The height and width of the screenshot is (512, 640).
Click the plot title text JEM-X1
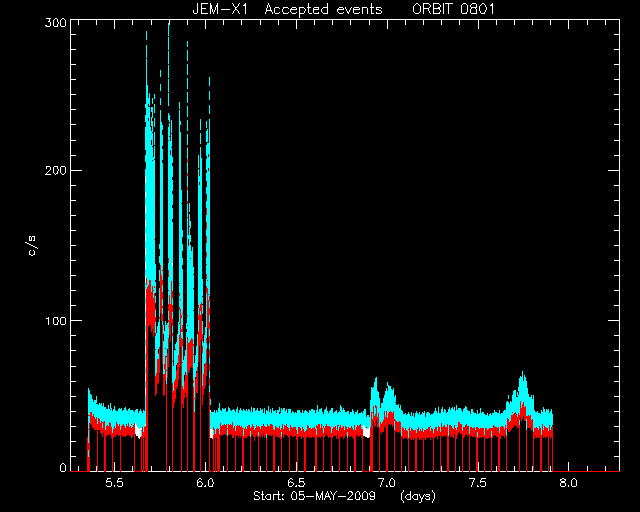220,9
